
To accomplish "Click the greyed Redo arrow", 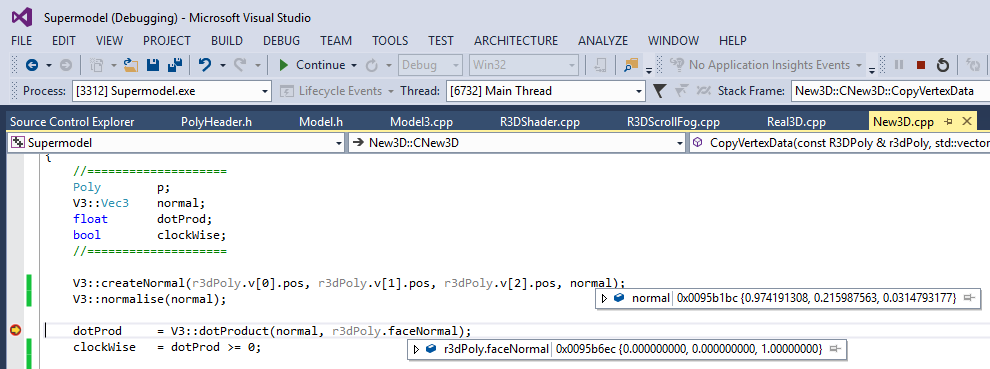I will pos(240,64).
